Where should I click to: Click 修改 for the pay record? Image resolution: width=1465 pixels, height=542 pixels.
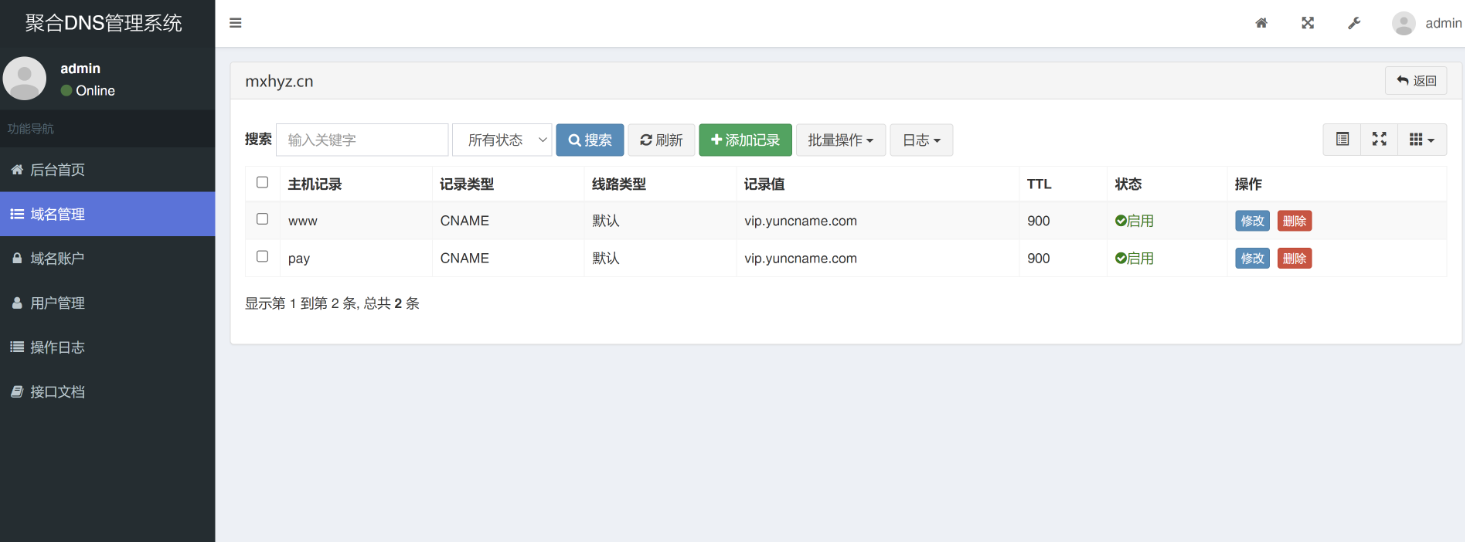pyautogui.click(x=1252, y=258)
